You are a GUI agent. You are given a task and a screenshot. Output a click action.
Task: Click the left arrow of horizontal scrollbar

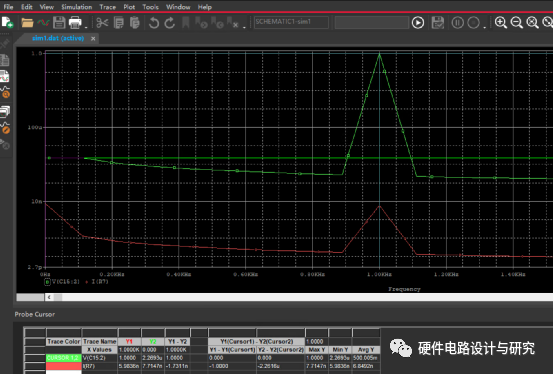click(x=49, y=297)
